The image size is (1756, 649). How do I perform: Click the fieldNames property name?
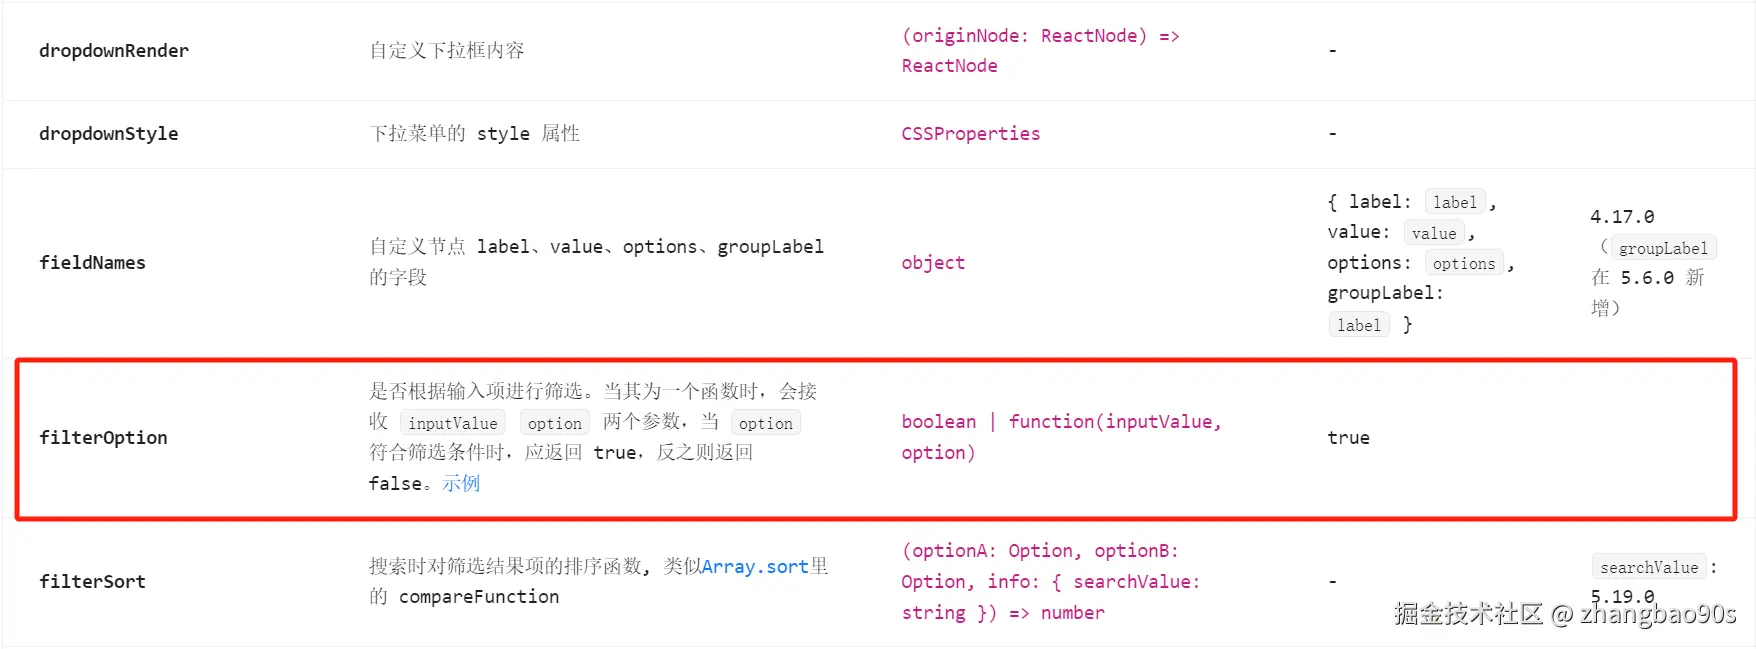pos(92,263)
